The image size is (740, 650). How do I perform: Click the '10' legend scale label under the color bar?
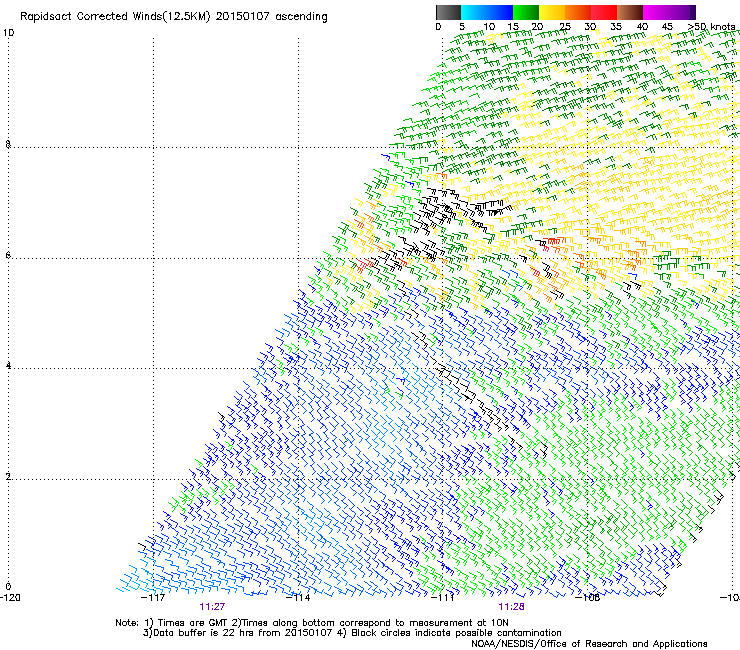tap(489, 27)
